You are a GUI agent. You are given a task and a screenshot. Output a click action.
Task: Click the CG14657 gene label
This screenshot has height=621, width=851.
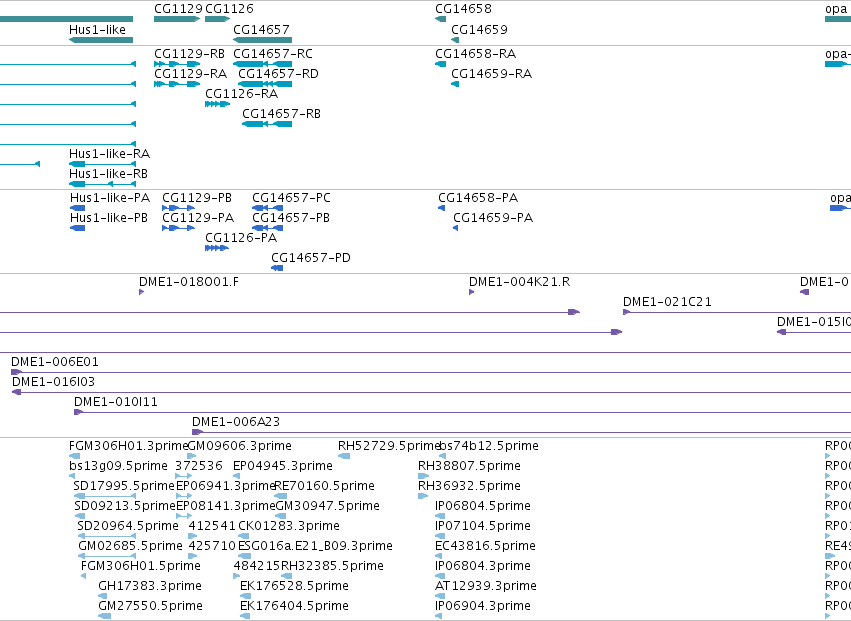click(261, 29)
